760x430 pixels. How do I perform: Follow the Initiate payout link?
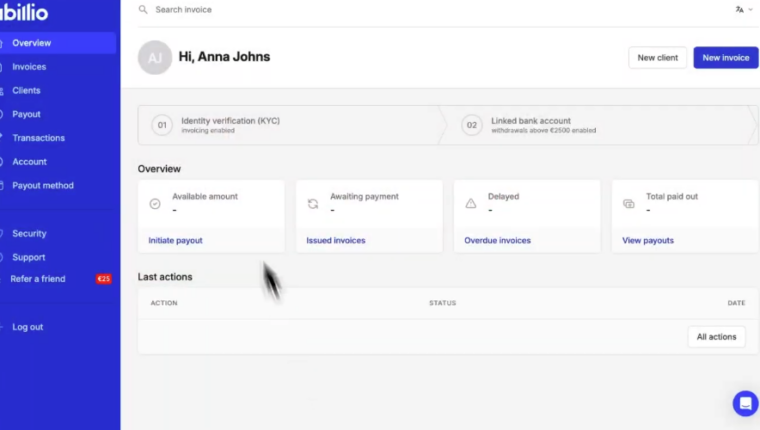pos(175,241)
